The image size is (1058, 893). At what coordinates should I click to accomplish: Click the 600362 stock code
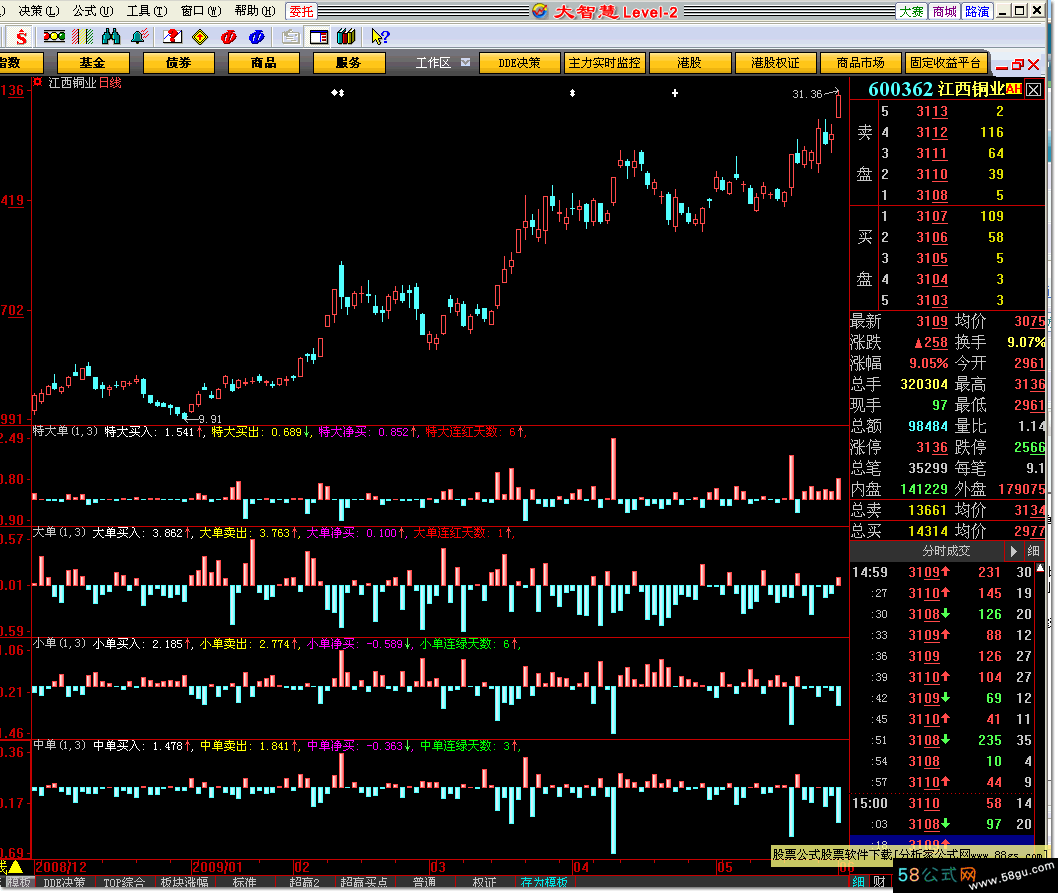900,89
